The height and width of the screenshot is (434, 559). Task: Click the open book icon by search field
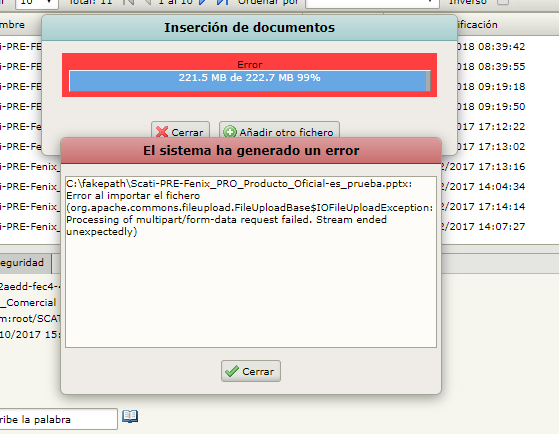[130, 416]
